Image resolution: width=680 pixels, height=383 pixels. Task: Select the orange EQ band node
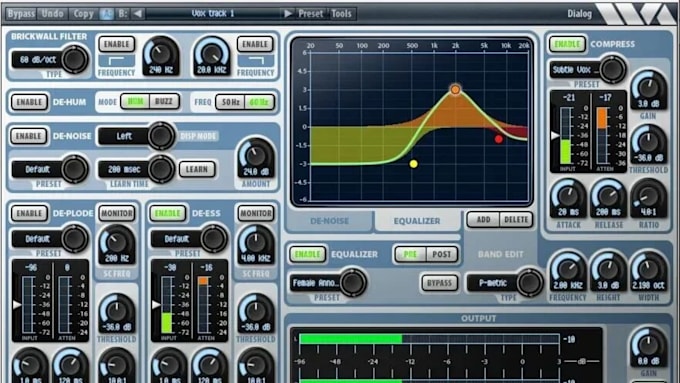[455, 90]
